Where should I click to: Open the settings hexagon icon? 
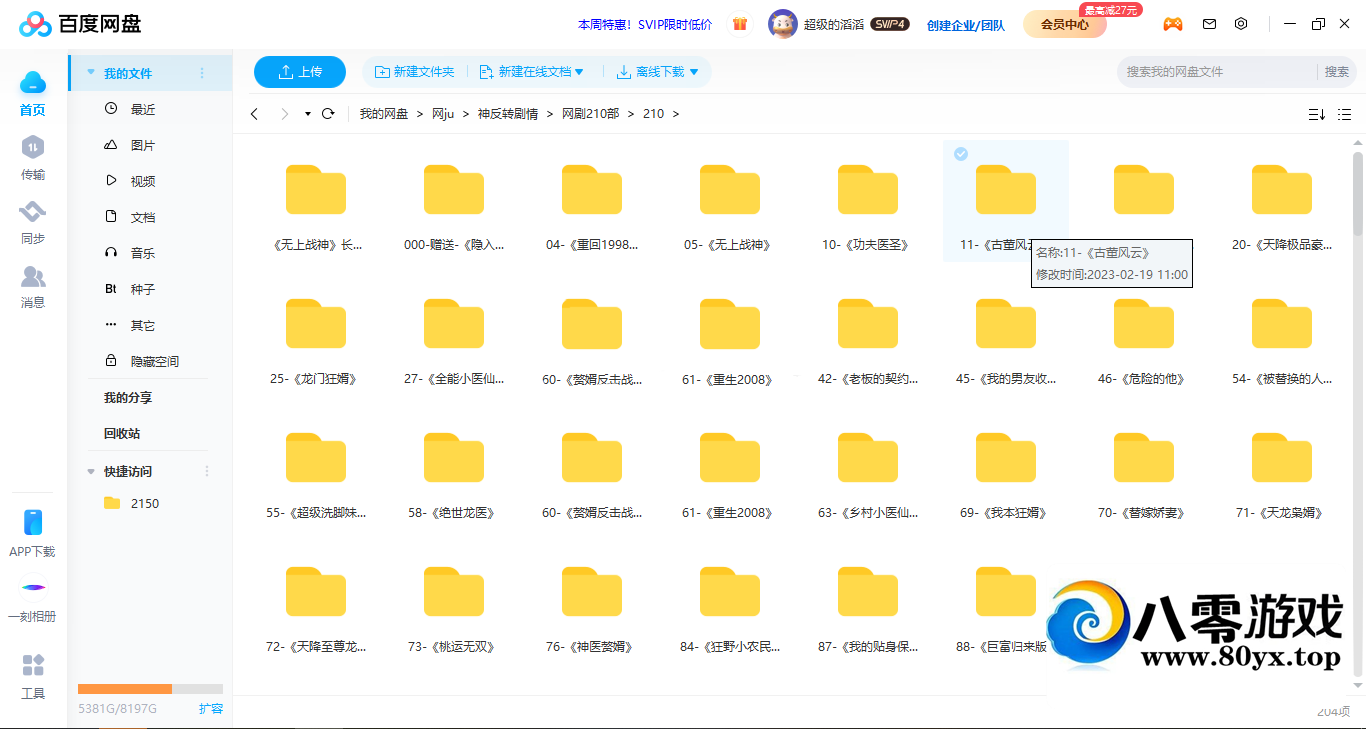[x=1241, y=24]
